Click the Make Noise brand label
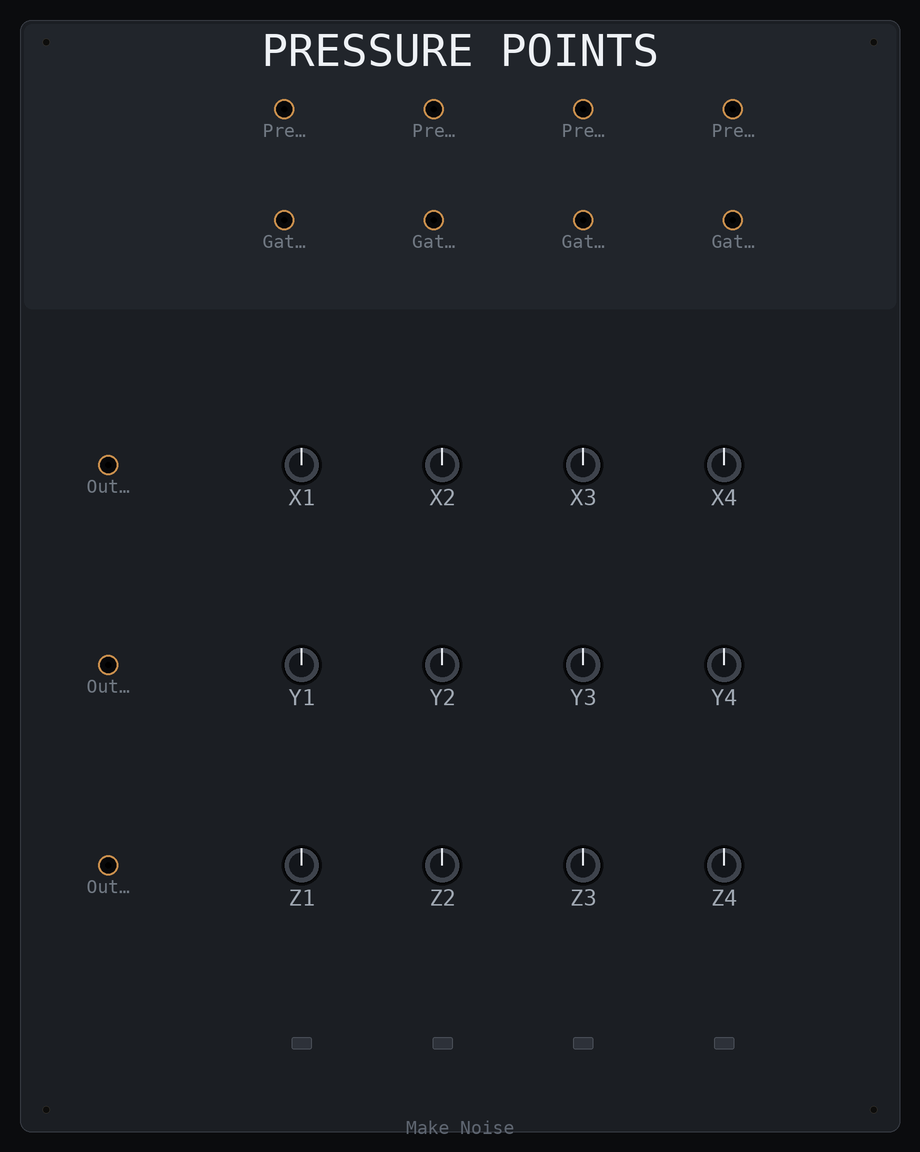Screen dimensions: 920x1152 460,1128
